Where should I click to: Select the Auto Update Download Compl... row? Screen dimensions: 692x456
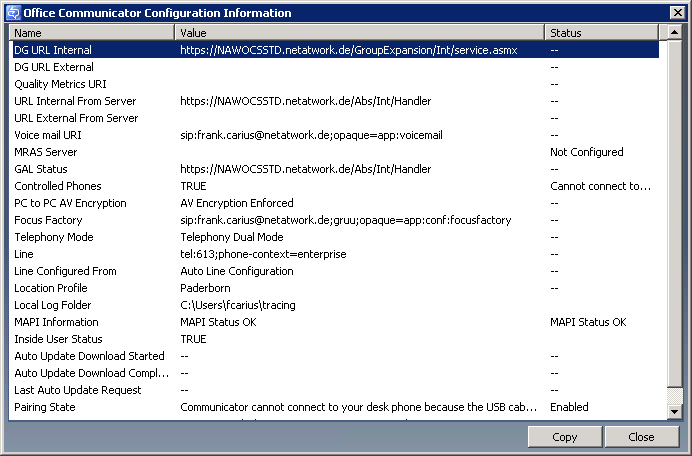[x=334, y=373]
